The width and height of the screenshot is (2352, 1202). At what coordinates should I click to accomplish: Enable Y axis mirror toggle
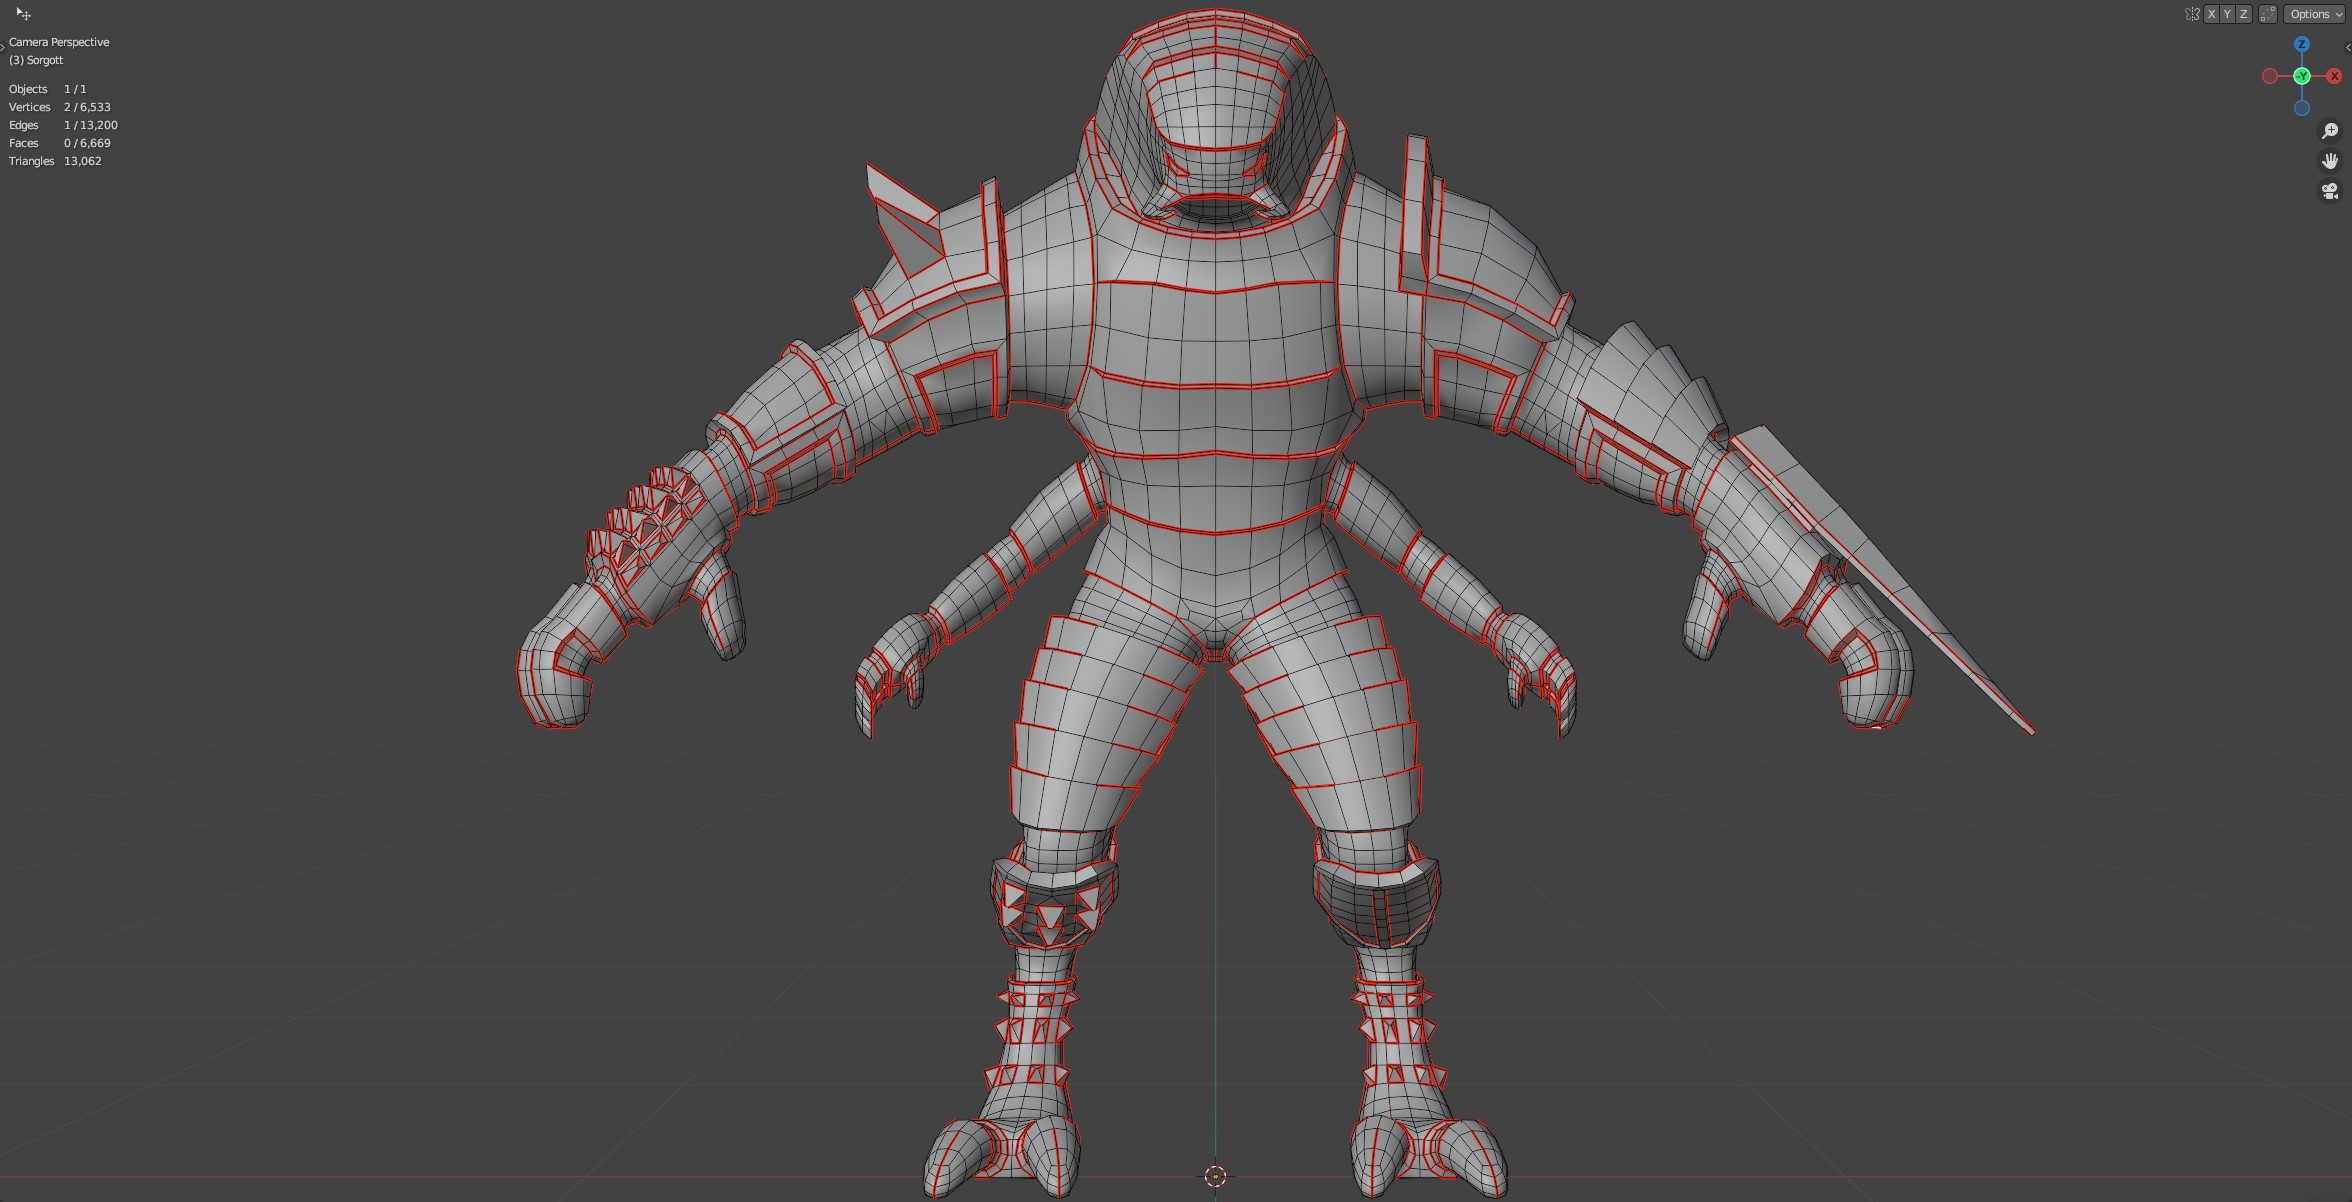(2227, 14)
